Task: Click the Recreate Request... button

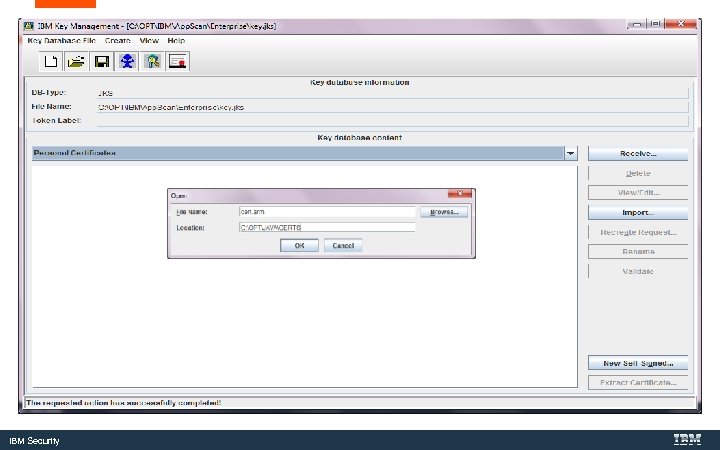Action: (638, 232)
